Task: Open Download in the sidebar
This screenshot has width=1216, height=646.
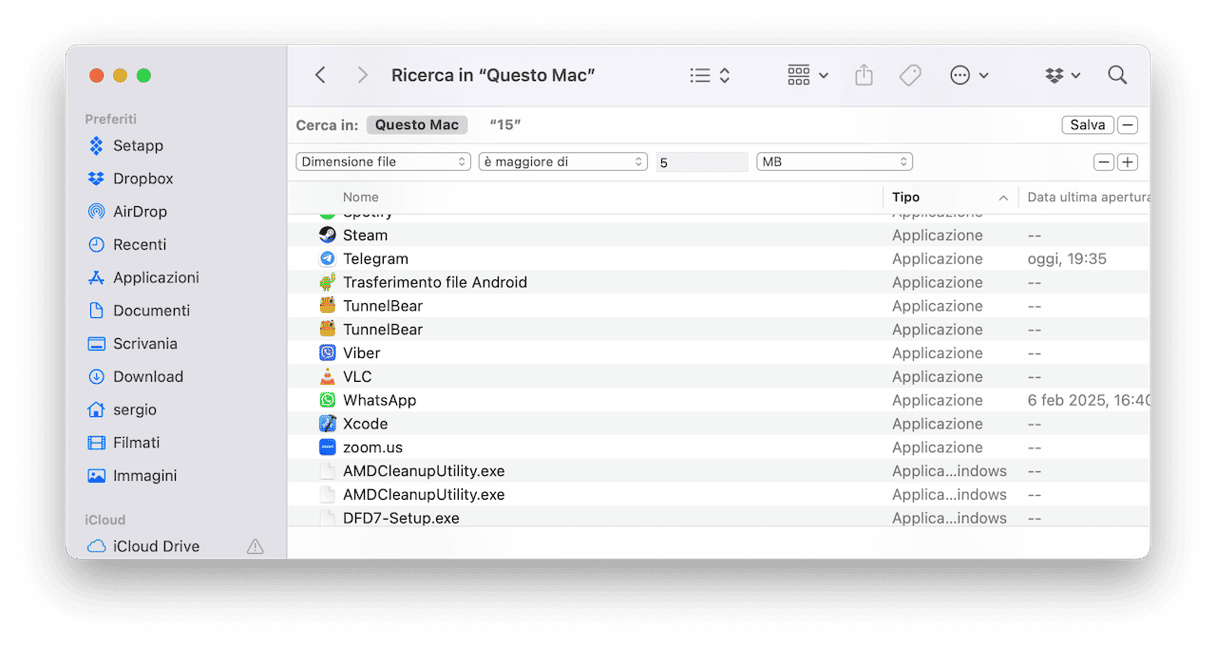Action: (148, 377)
